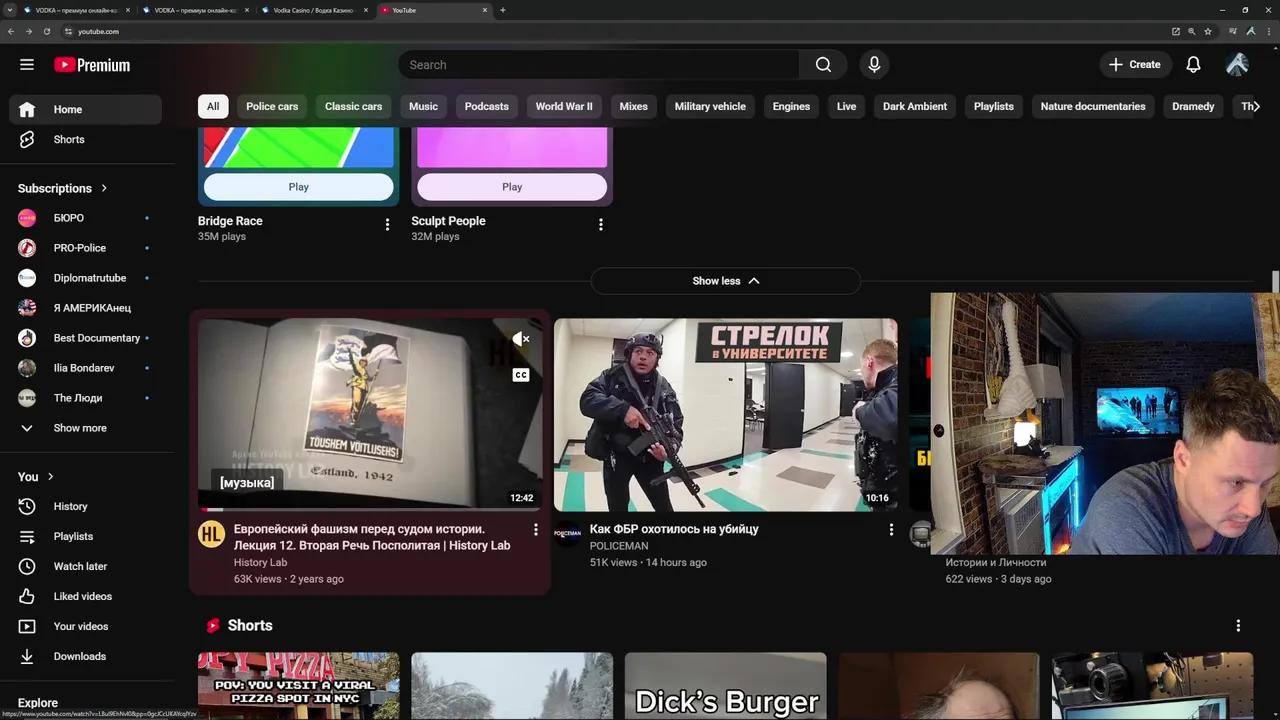Click the YouTube Premium logo
Screen dimensions: 1280x720
pyautogui.click(x=92, y=65)
